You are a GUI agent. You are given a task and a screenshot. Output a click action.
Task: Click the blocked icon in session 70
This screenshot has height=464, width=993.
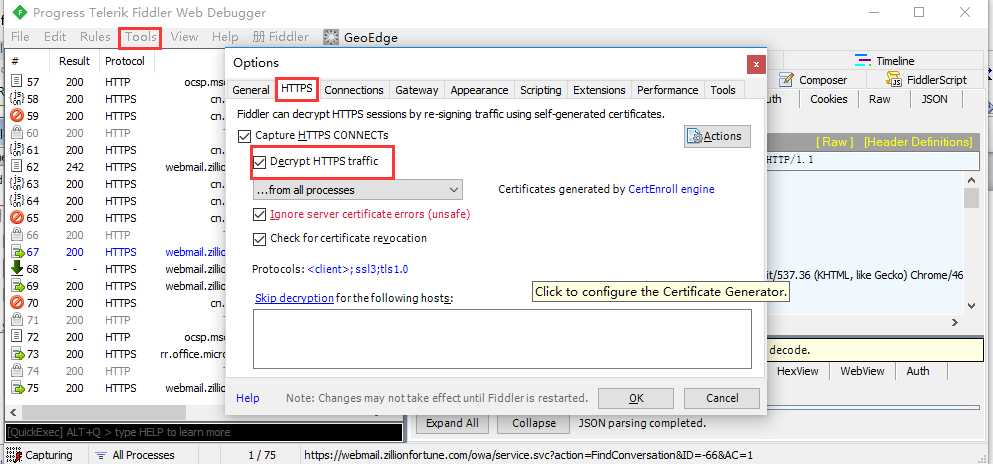17,303
